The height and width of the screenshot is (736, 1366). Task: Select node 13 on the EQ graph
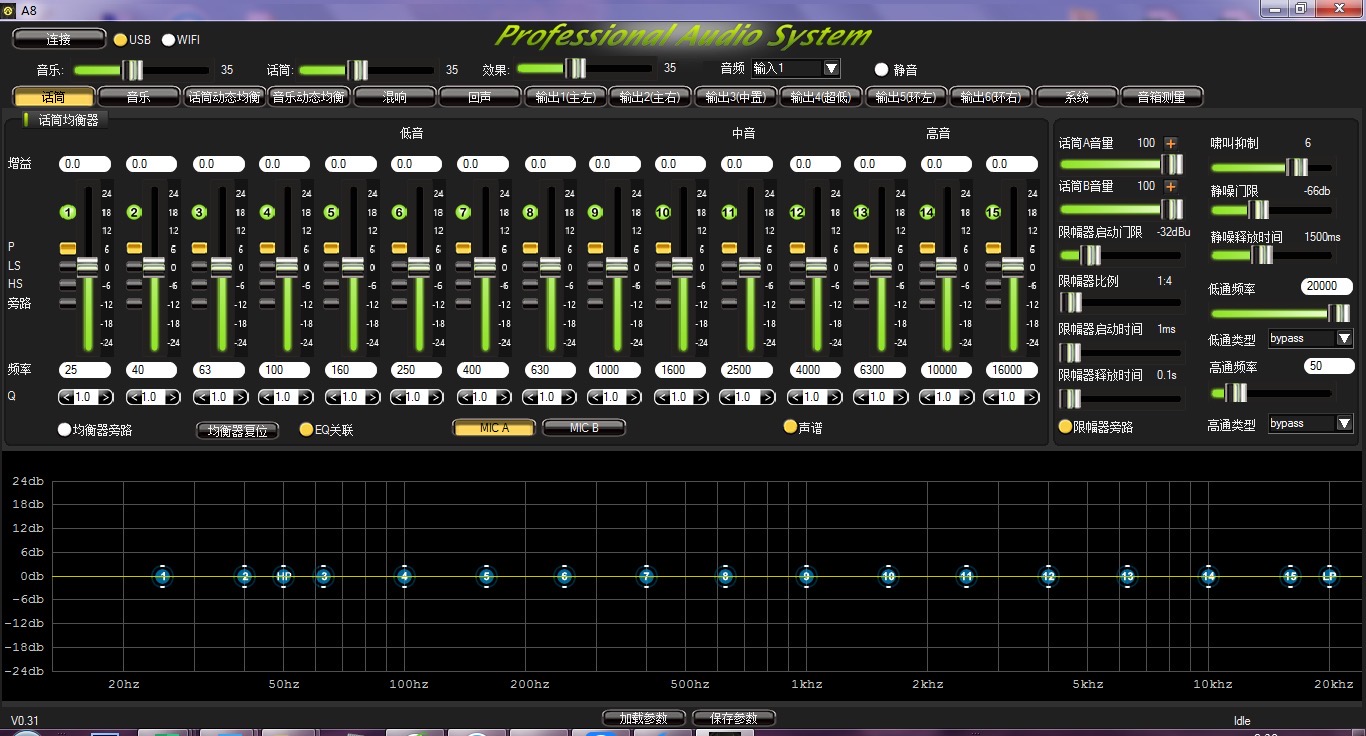click(1128, 576)
